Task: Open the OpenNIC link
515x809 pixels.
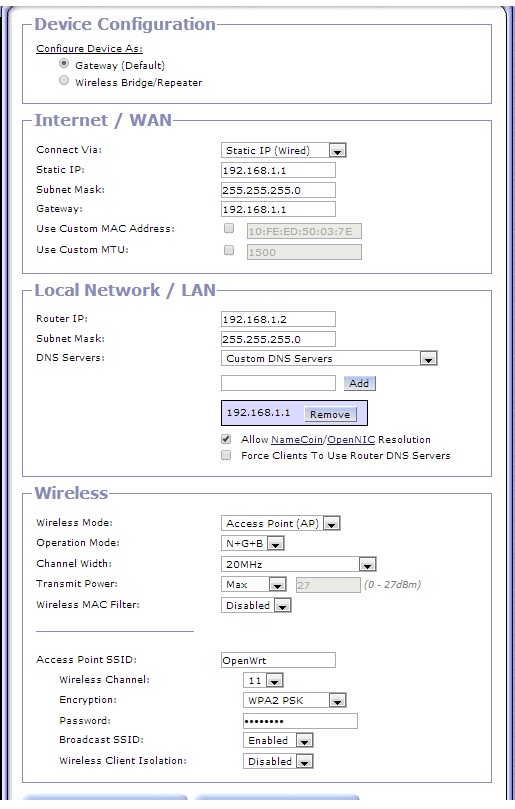Action: [x=351, y=440]
